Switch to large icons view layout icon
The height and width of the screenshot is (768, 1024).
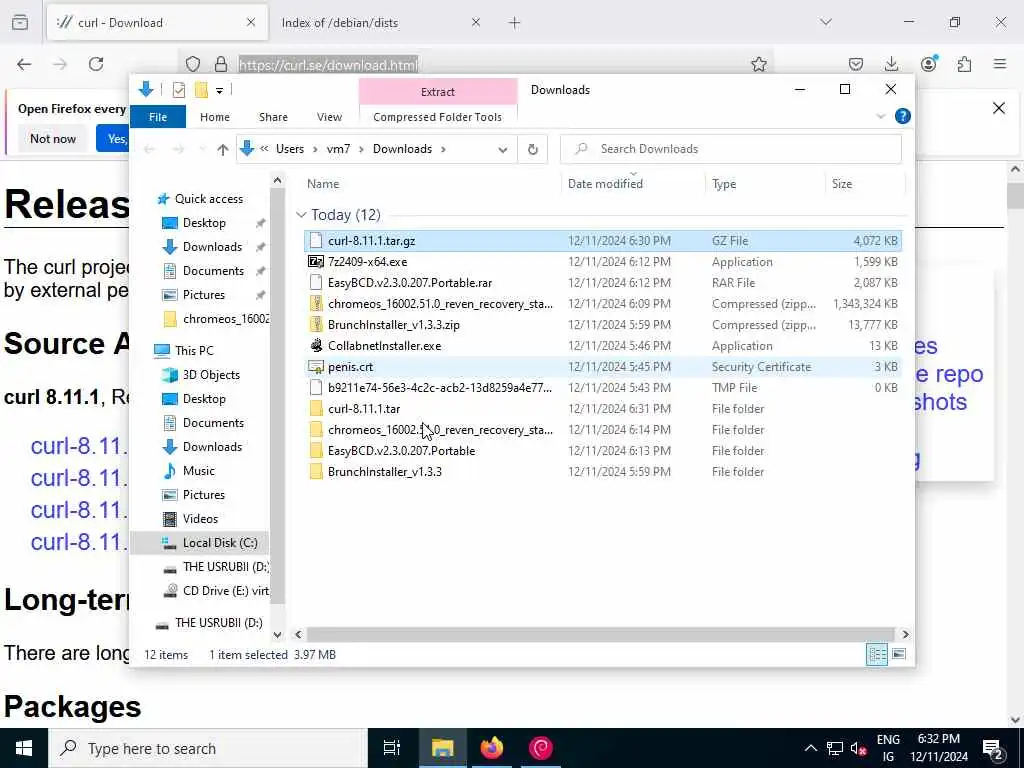[x=899, y=654]
